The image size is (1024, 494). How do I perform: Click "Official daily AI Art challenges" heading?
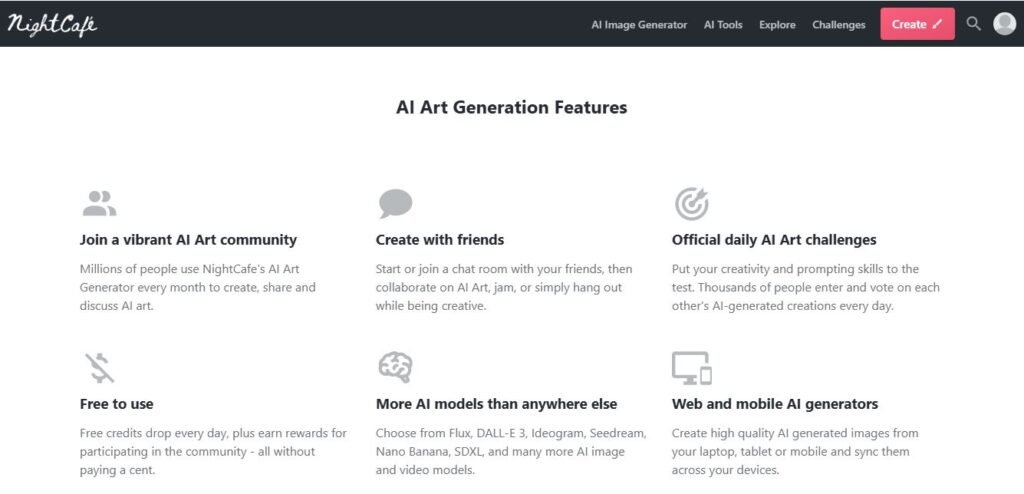click(x=773, y=240)
